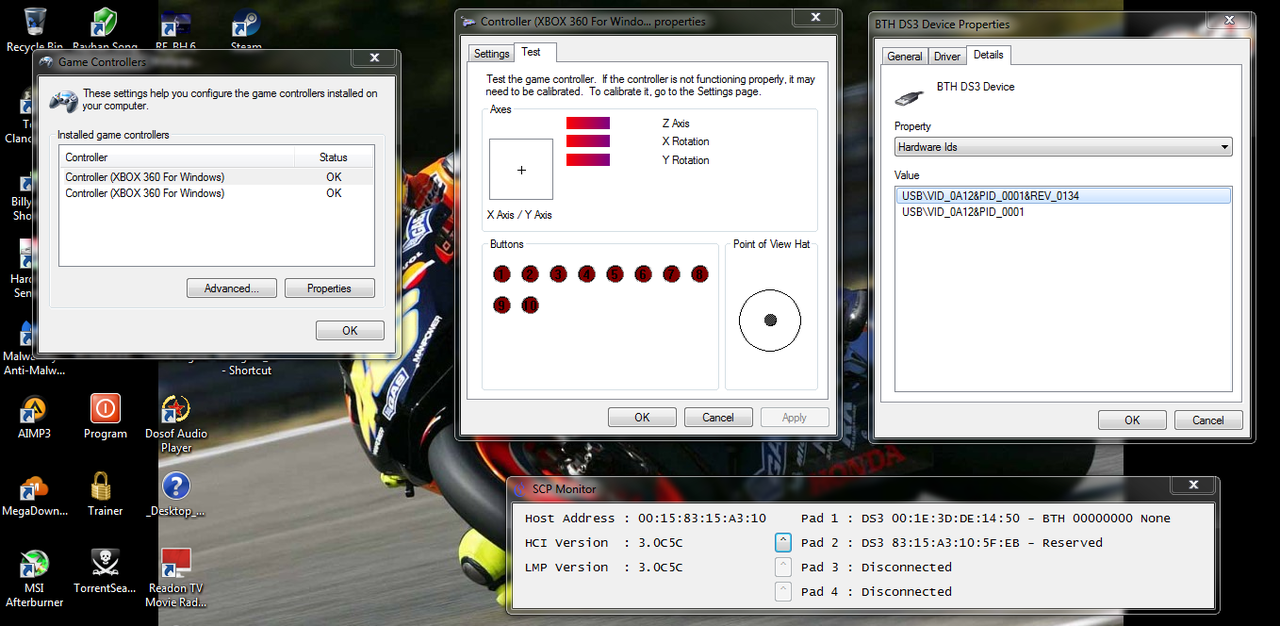
Task: Open the Driver tab in BTH DS3 properties
Action: (x=946, y=56)
